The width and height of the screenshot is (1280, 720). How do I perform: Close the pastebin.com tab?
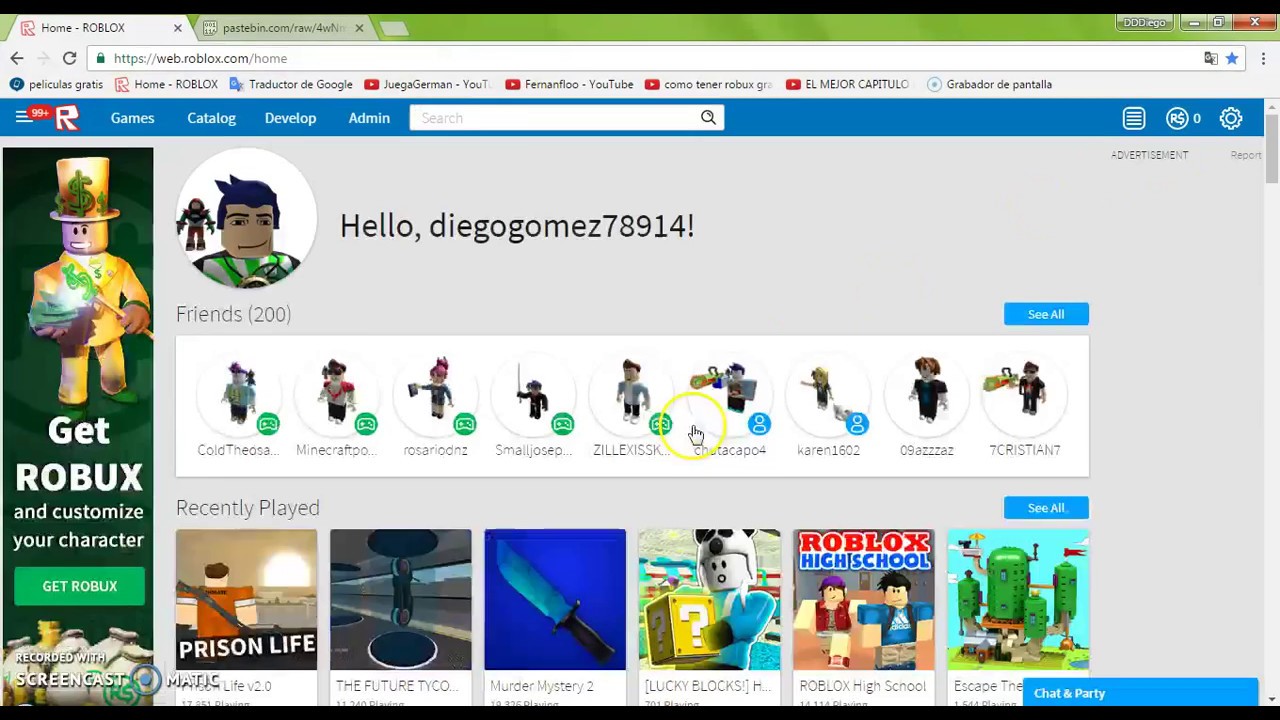coord(359,28)
